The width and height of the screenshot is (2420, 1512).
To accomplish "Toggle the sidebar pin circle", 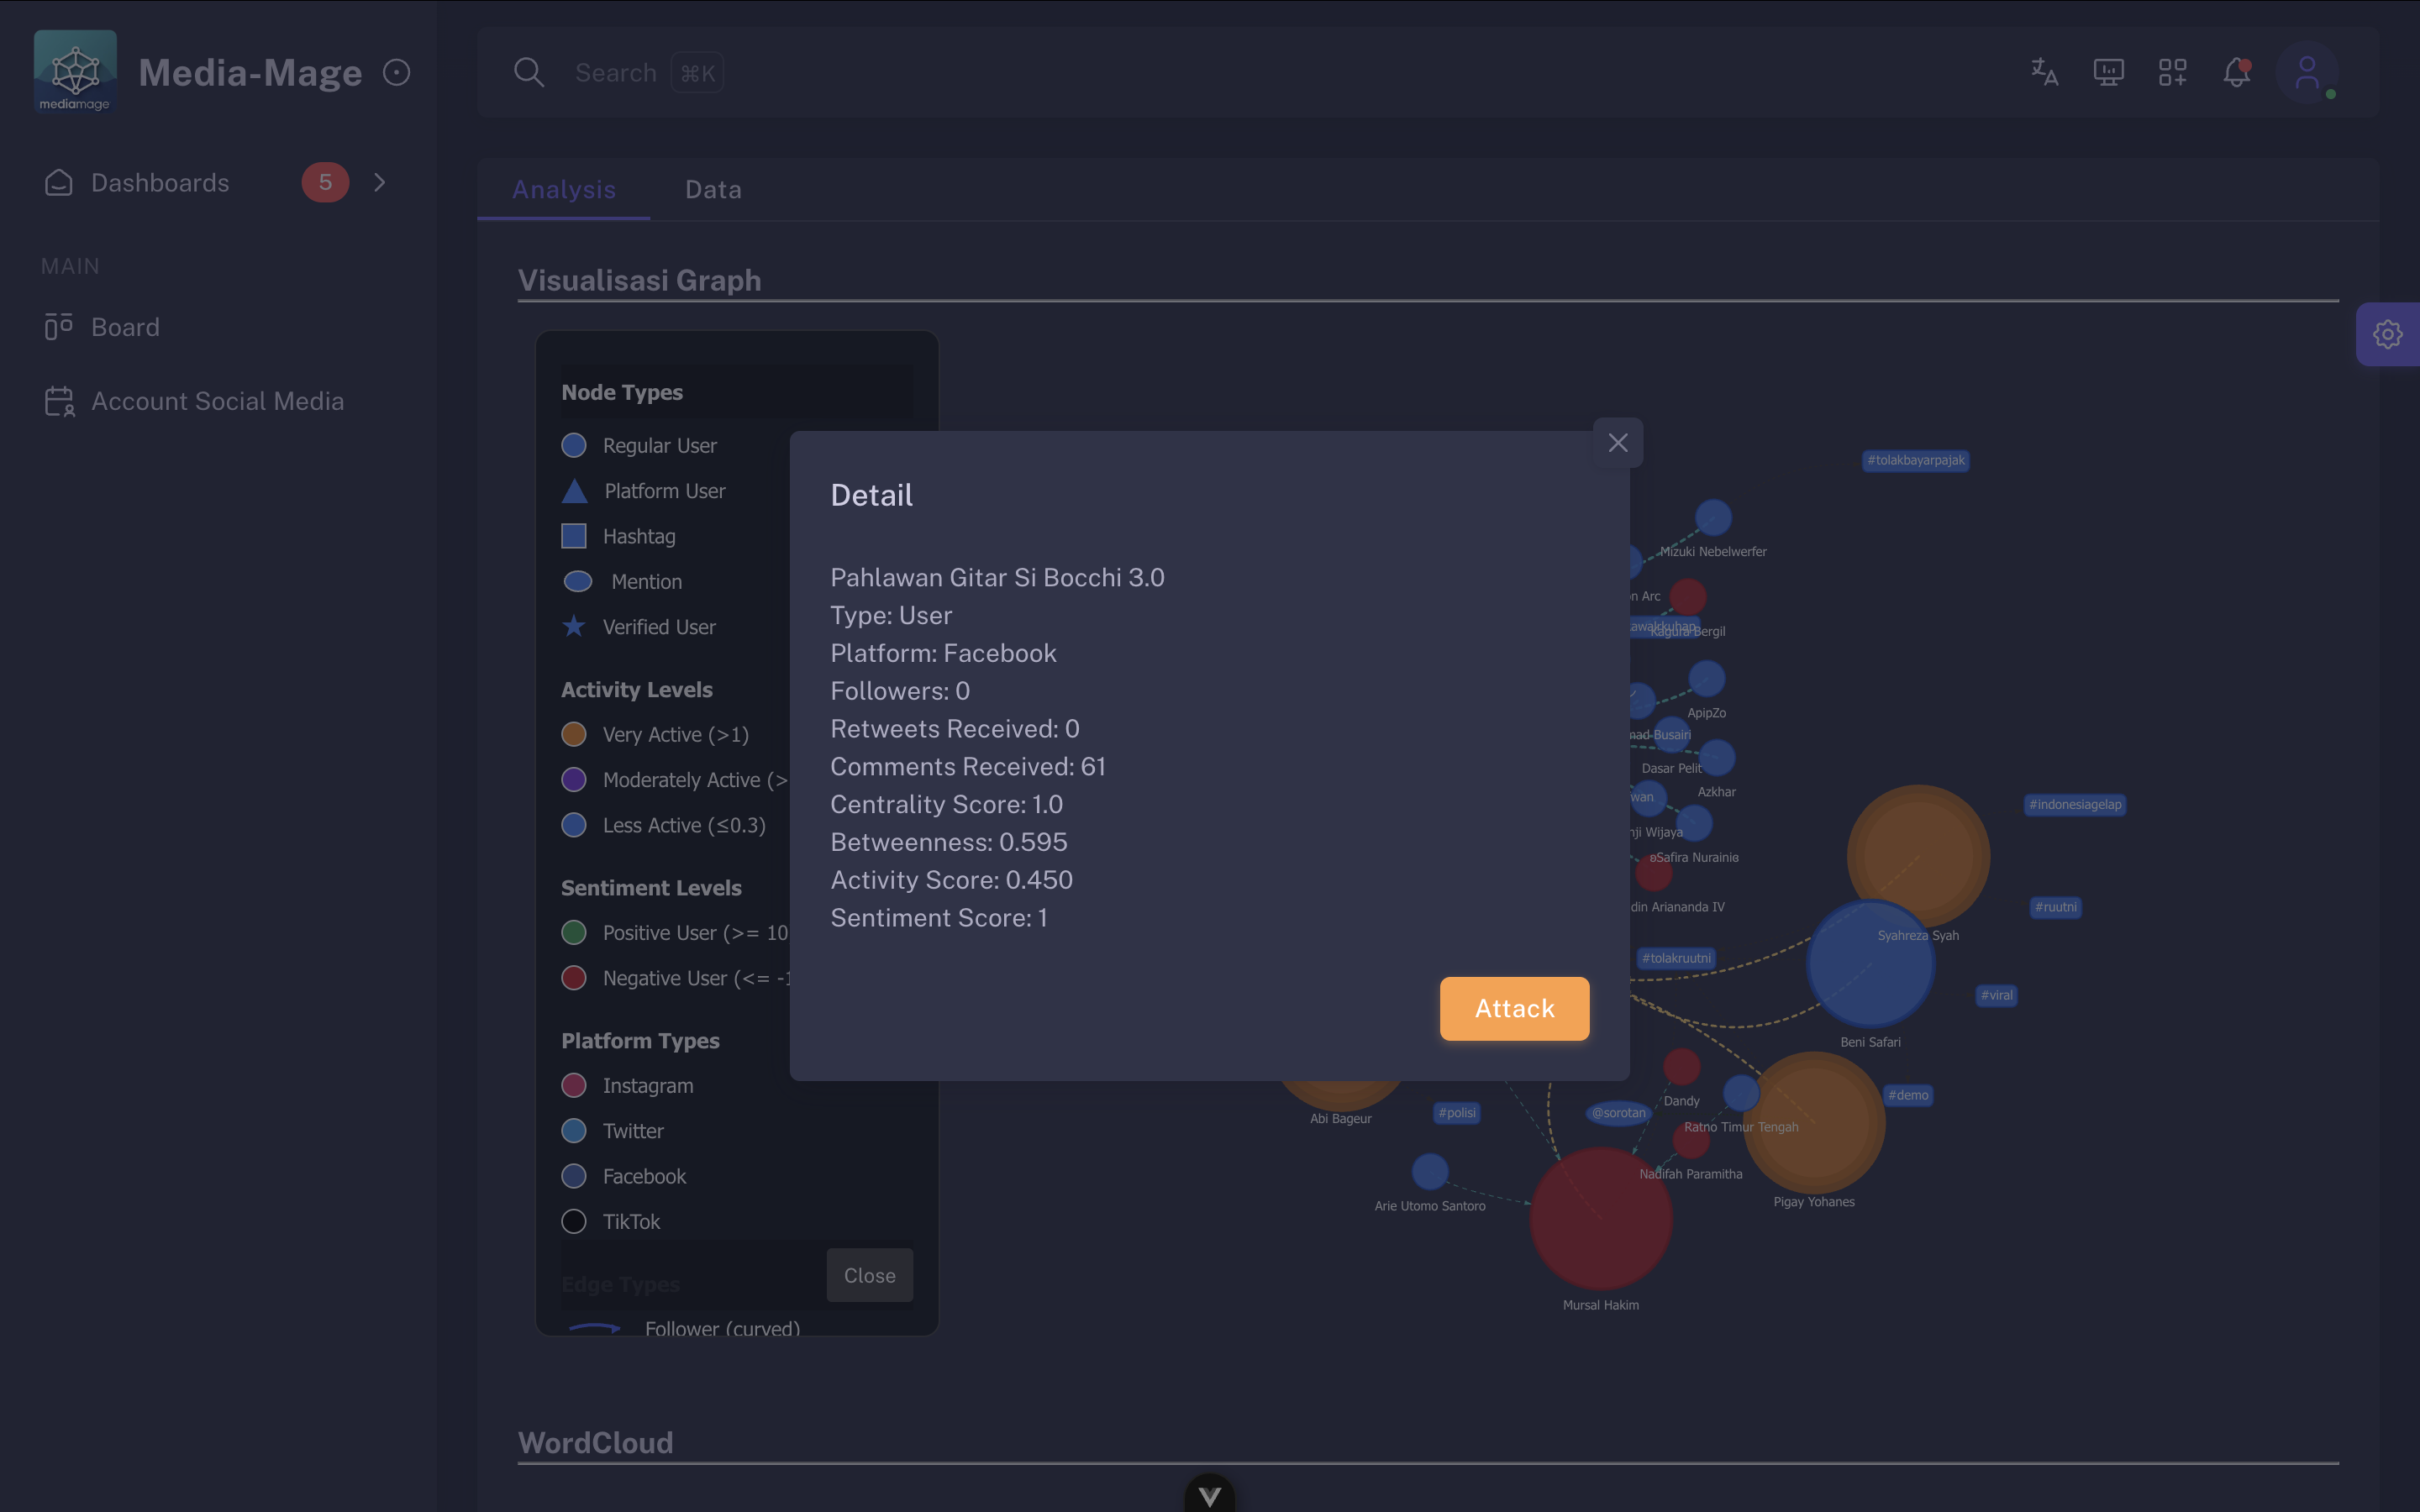I will click(x=397, y=72).
